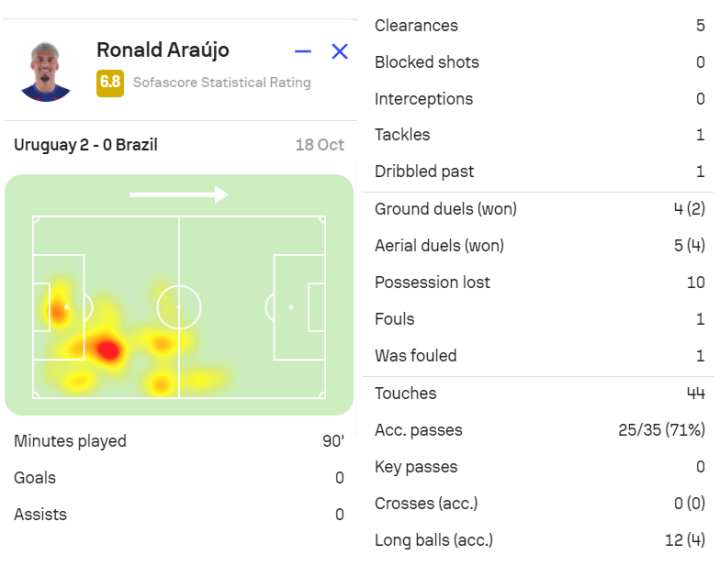Select the Uruguay 2 - 0 Brazil match

[86, 145]
